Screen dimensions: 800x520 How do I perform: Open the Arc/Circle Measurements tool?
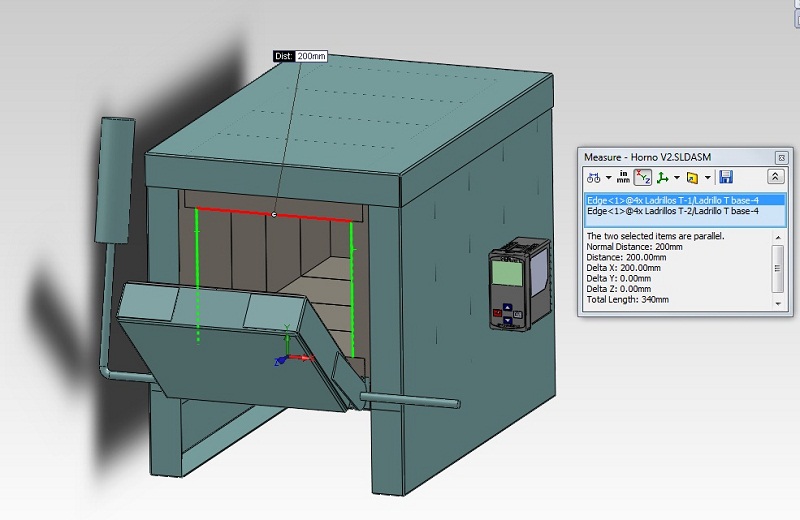[594, 177]
